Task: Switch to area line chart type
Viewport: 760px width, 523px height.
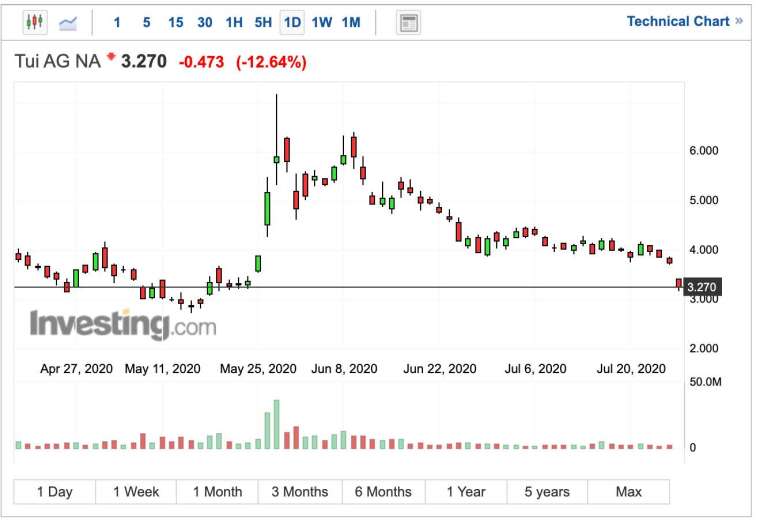Action: pyautogui.click(x=68, y=23)
